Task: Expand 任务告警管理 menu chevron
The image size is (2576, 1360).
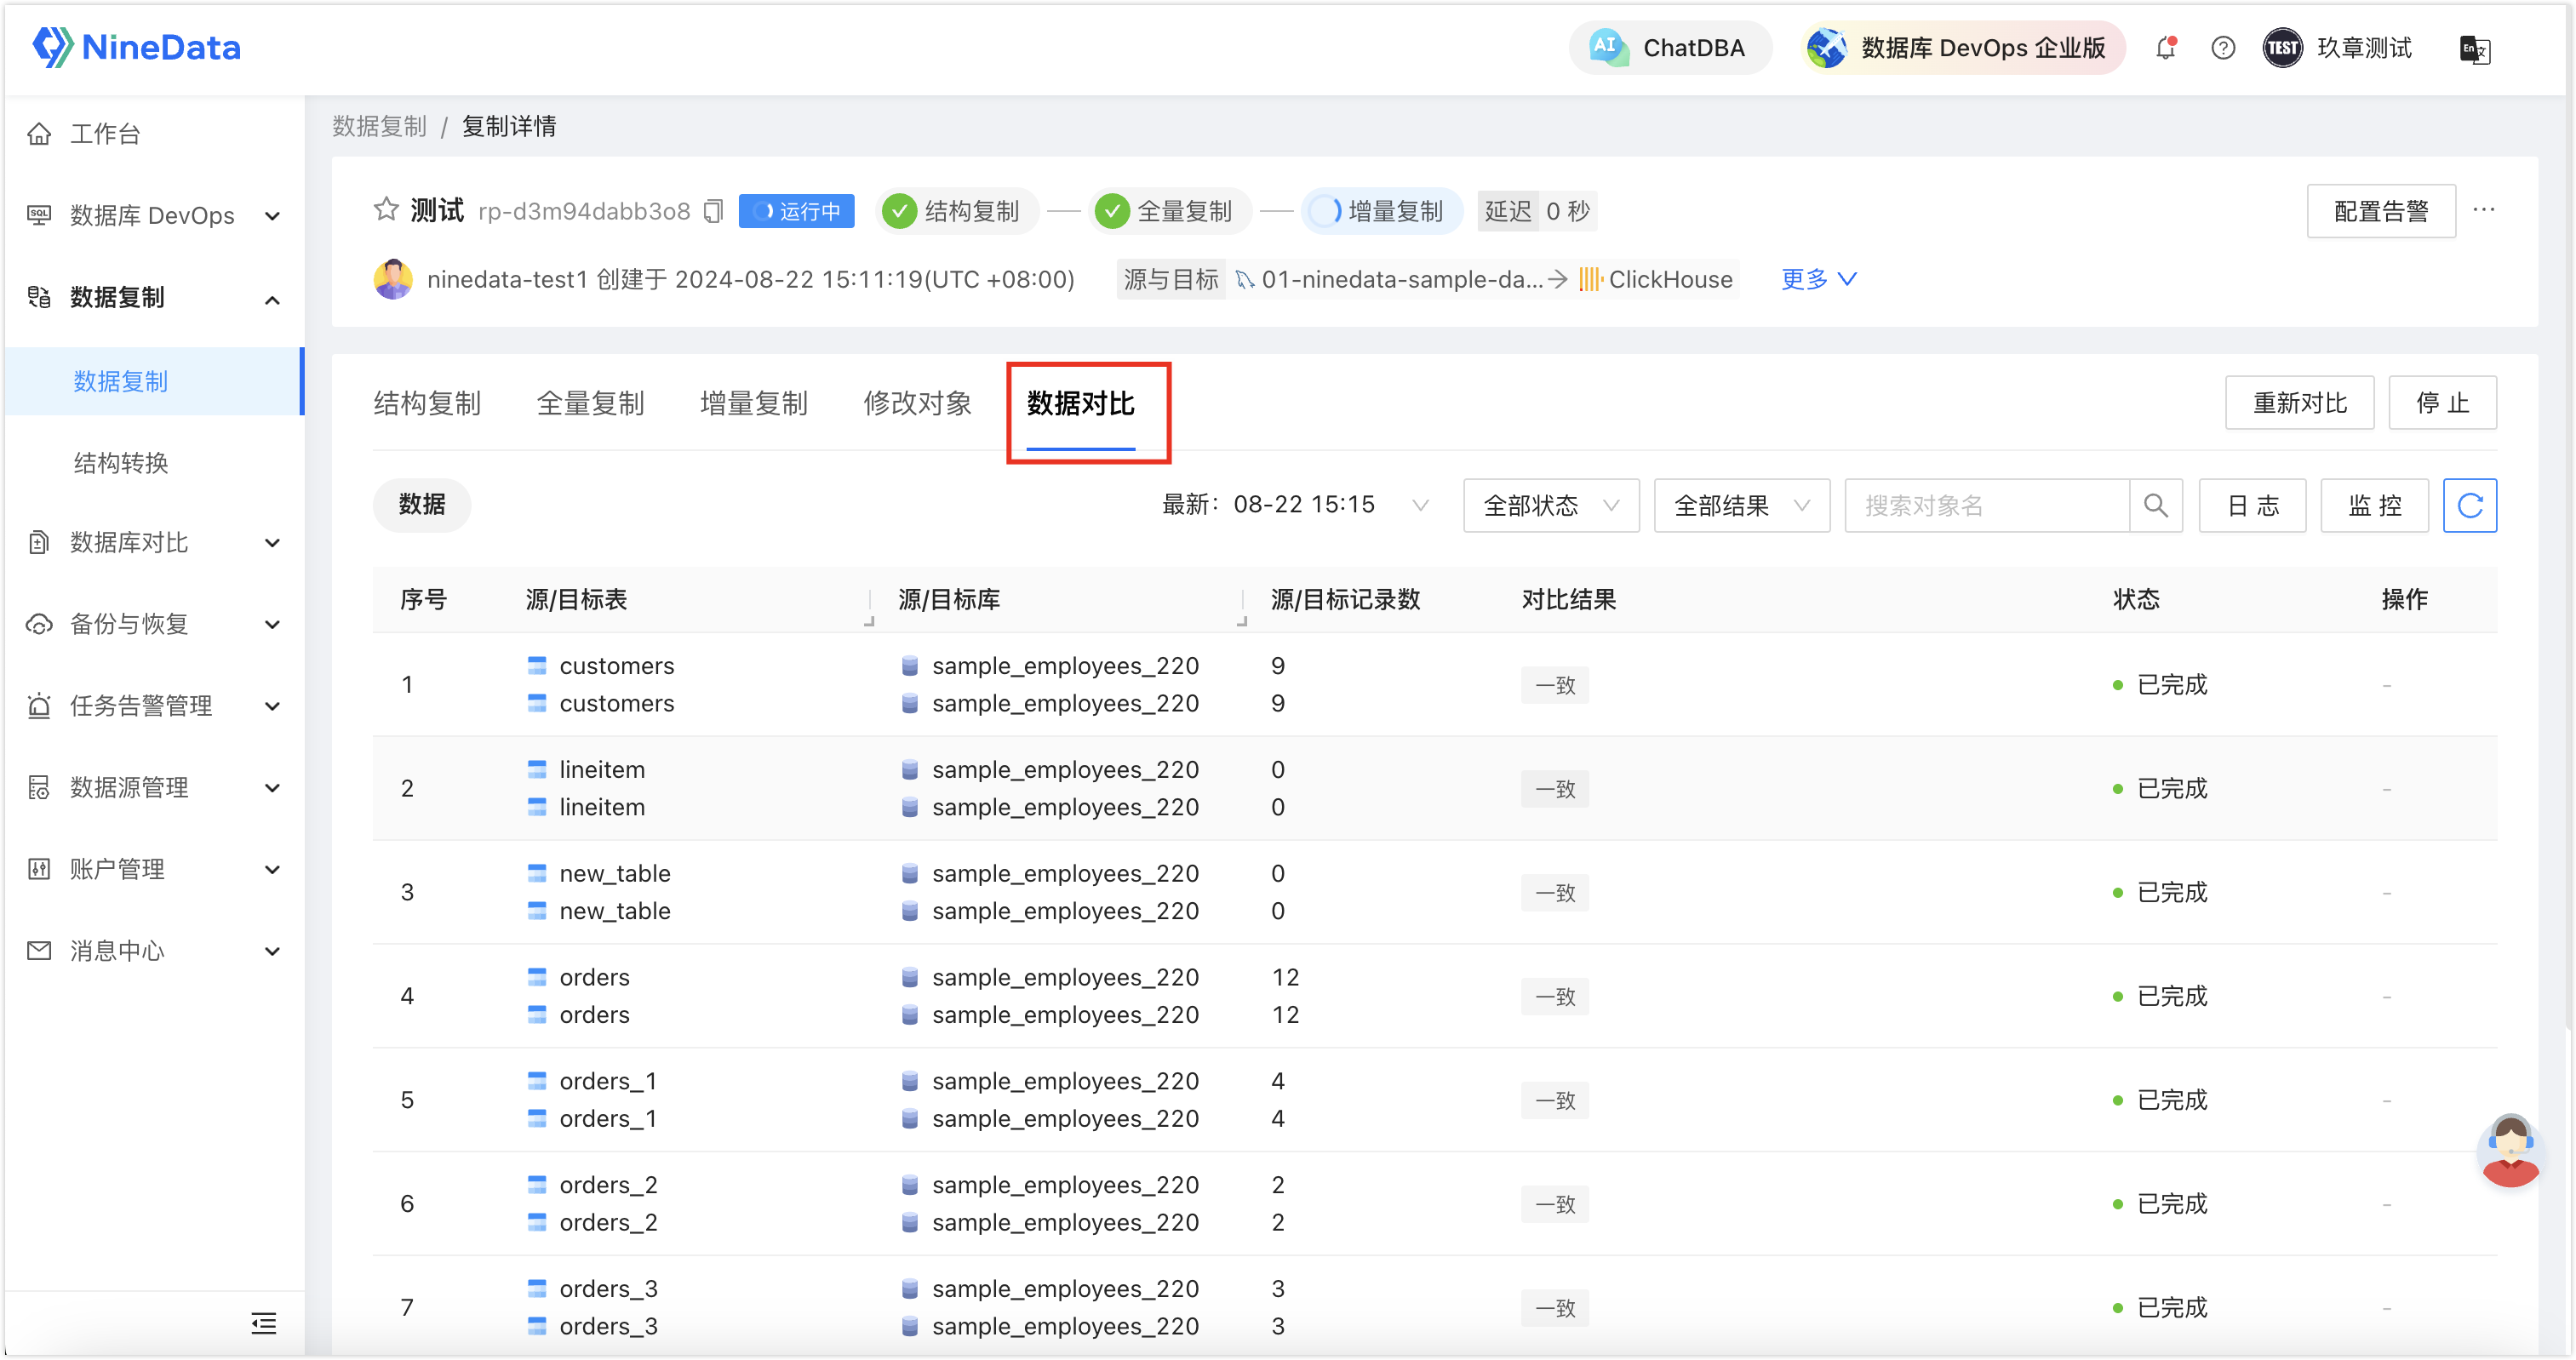Action: [272, 706]
